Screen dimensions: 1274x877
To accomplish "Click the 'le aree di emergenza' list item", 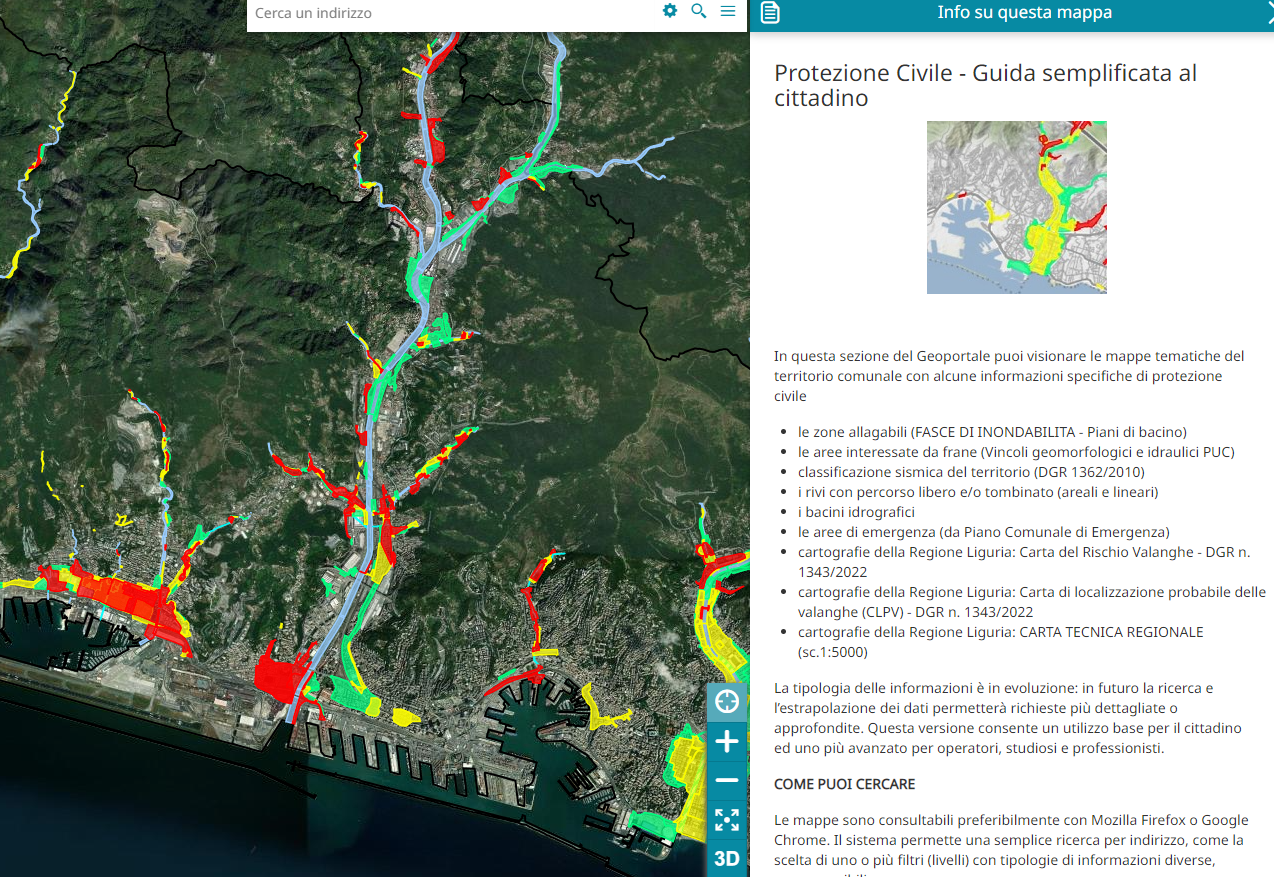I will tap(983, 532).
